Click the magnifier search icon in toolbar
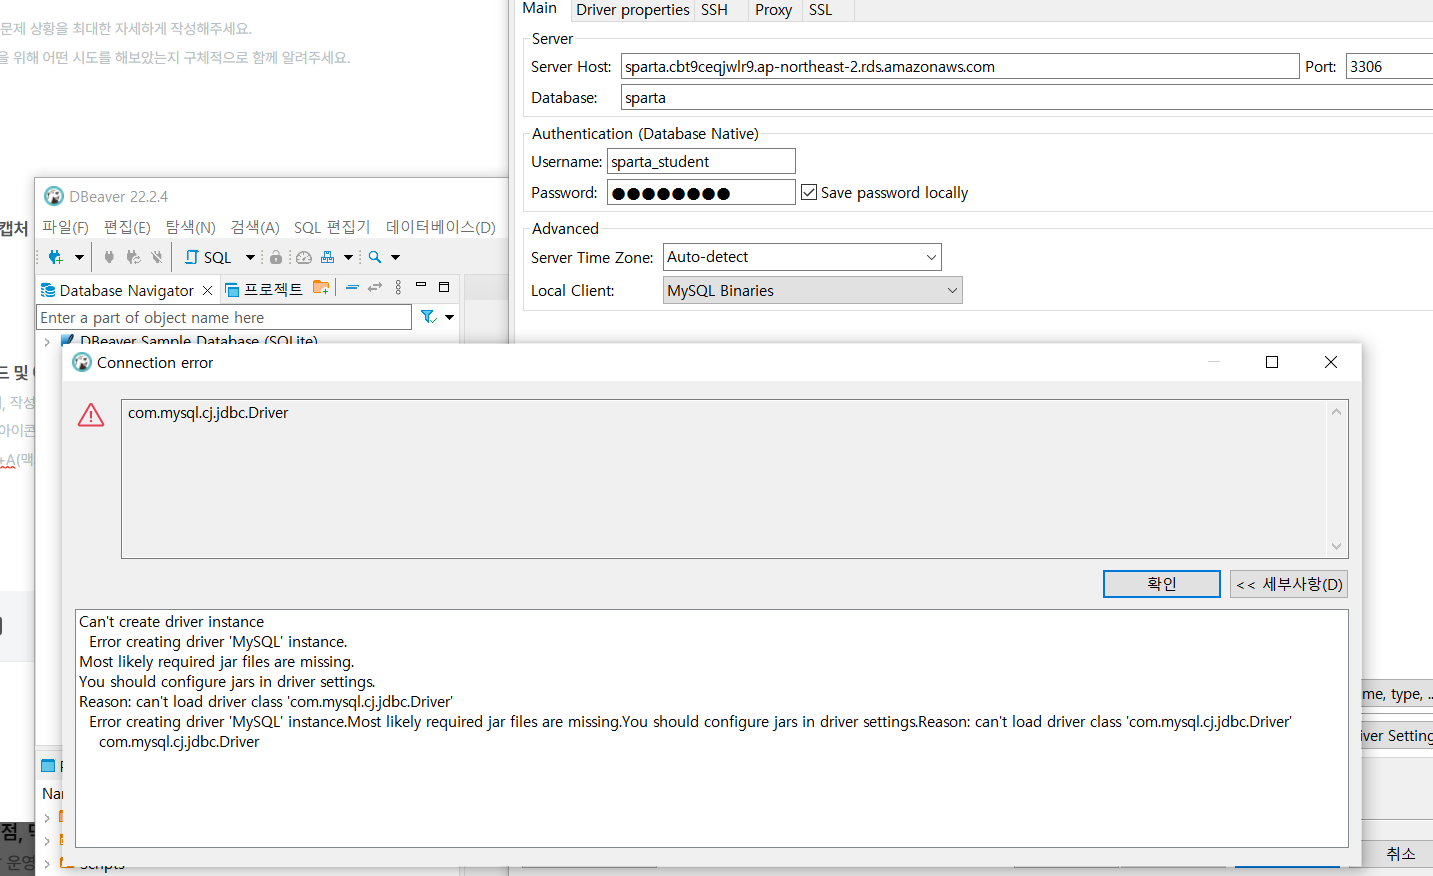 (x=375, y=257)
